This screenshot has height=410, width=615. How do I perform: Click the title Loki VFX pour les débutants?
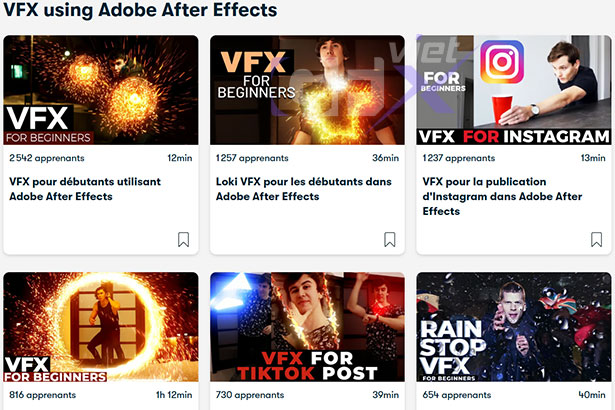[x=304, y=189]
